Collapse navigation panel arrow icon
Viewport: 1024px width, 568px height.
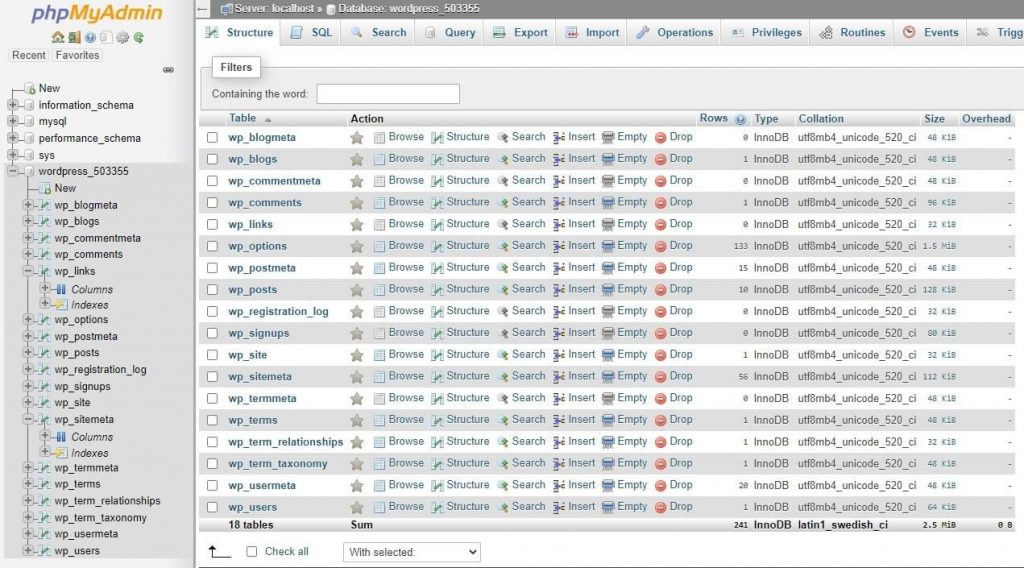[202, 9]
